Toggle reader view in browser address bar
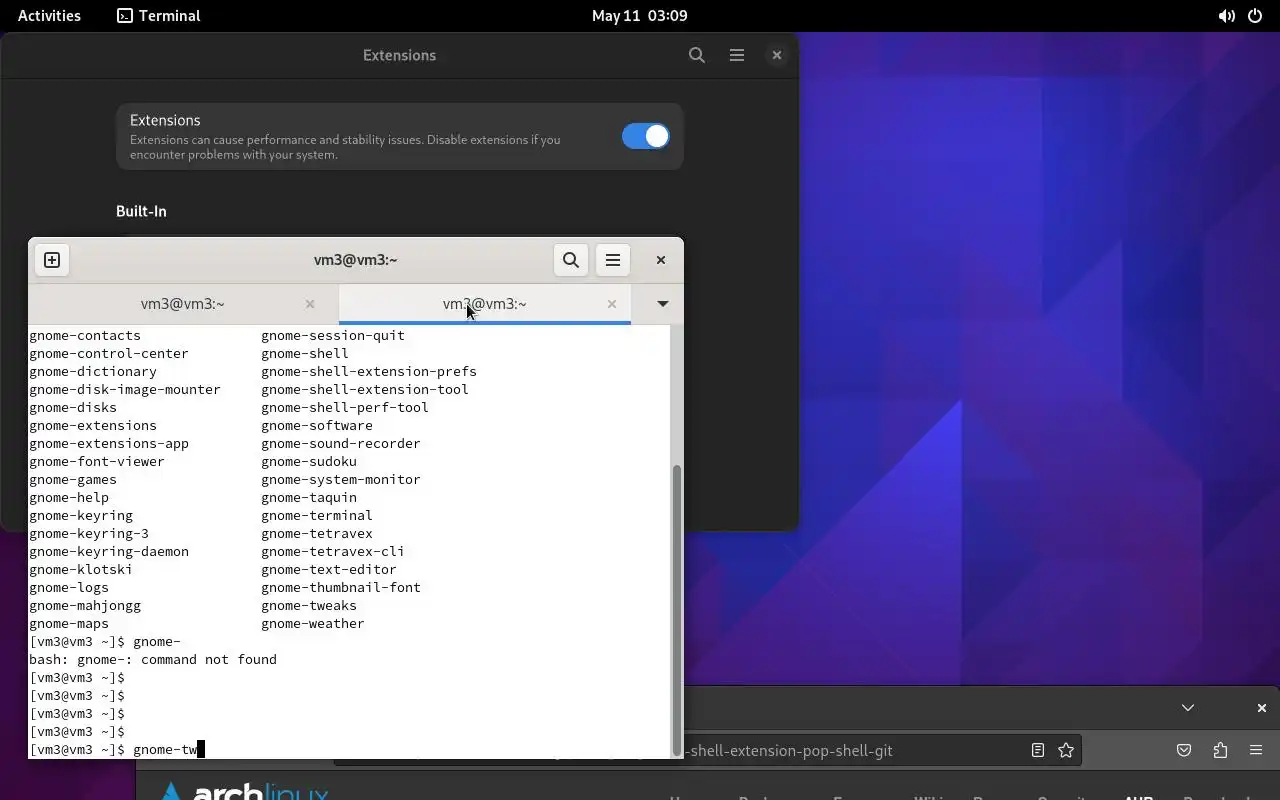 click(1038, 750)
